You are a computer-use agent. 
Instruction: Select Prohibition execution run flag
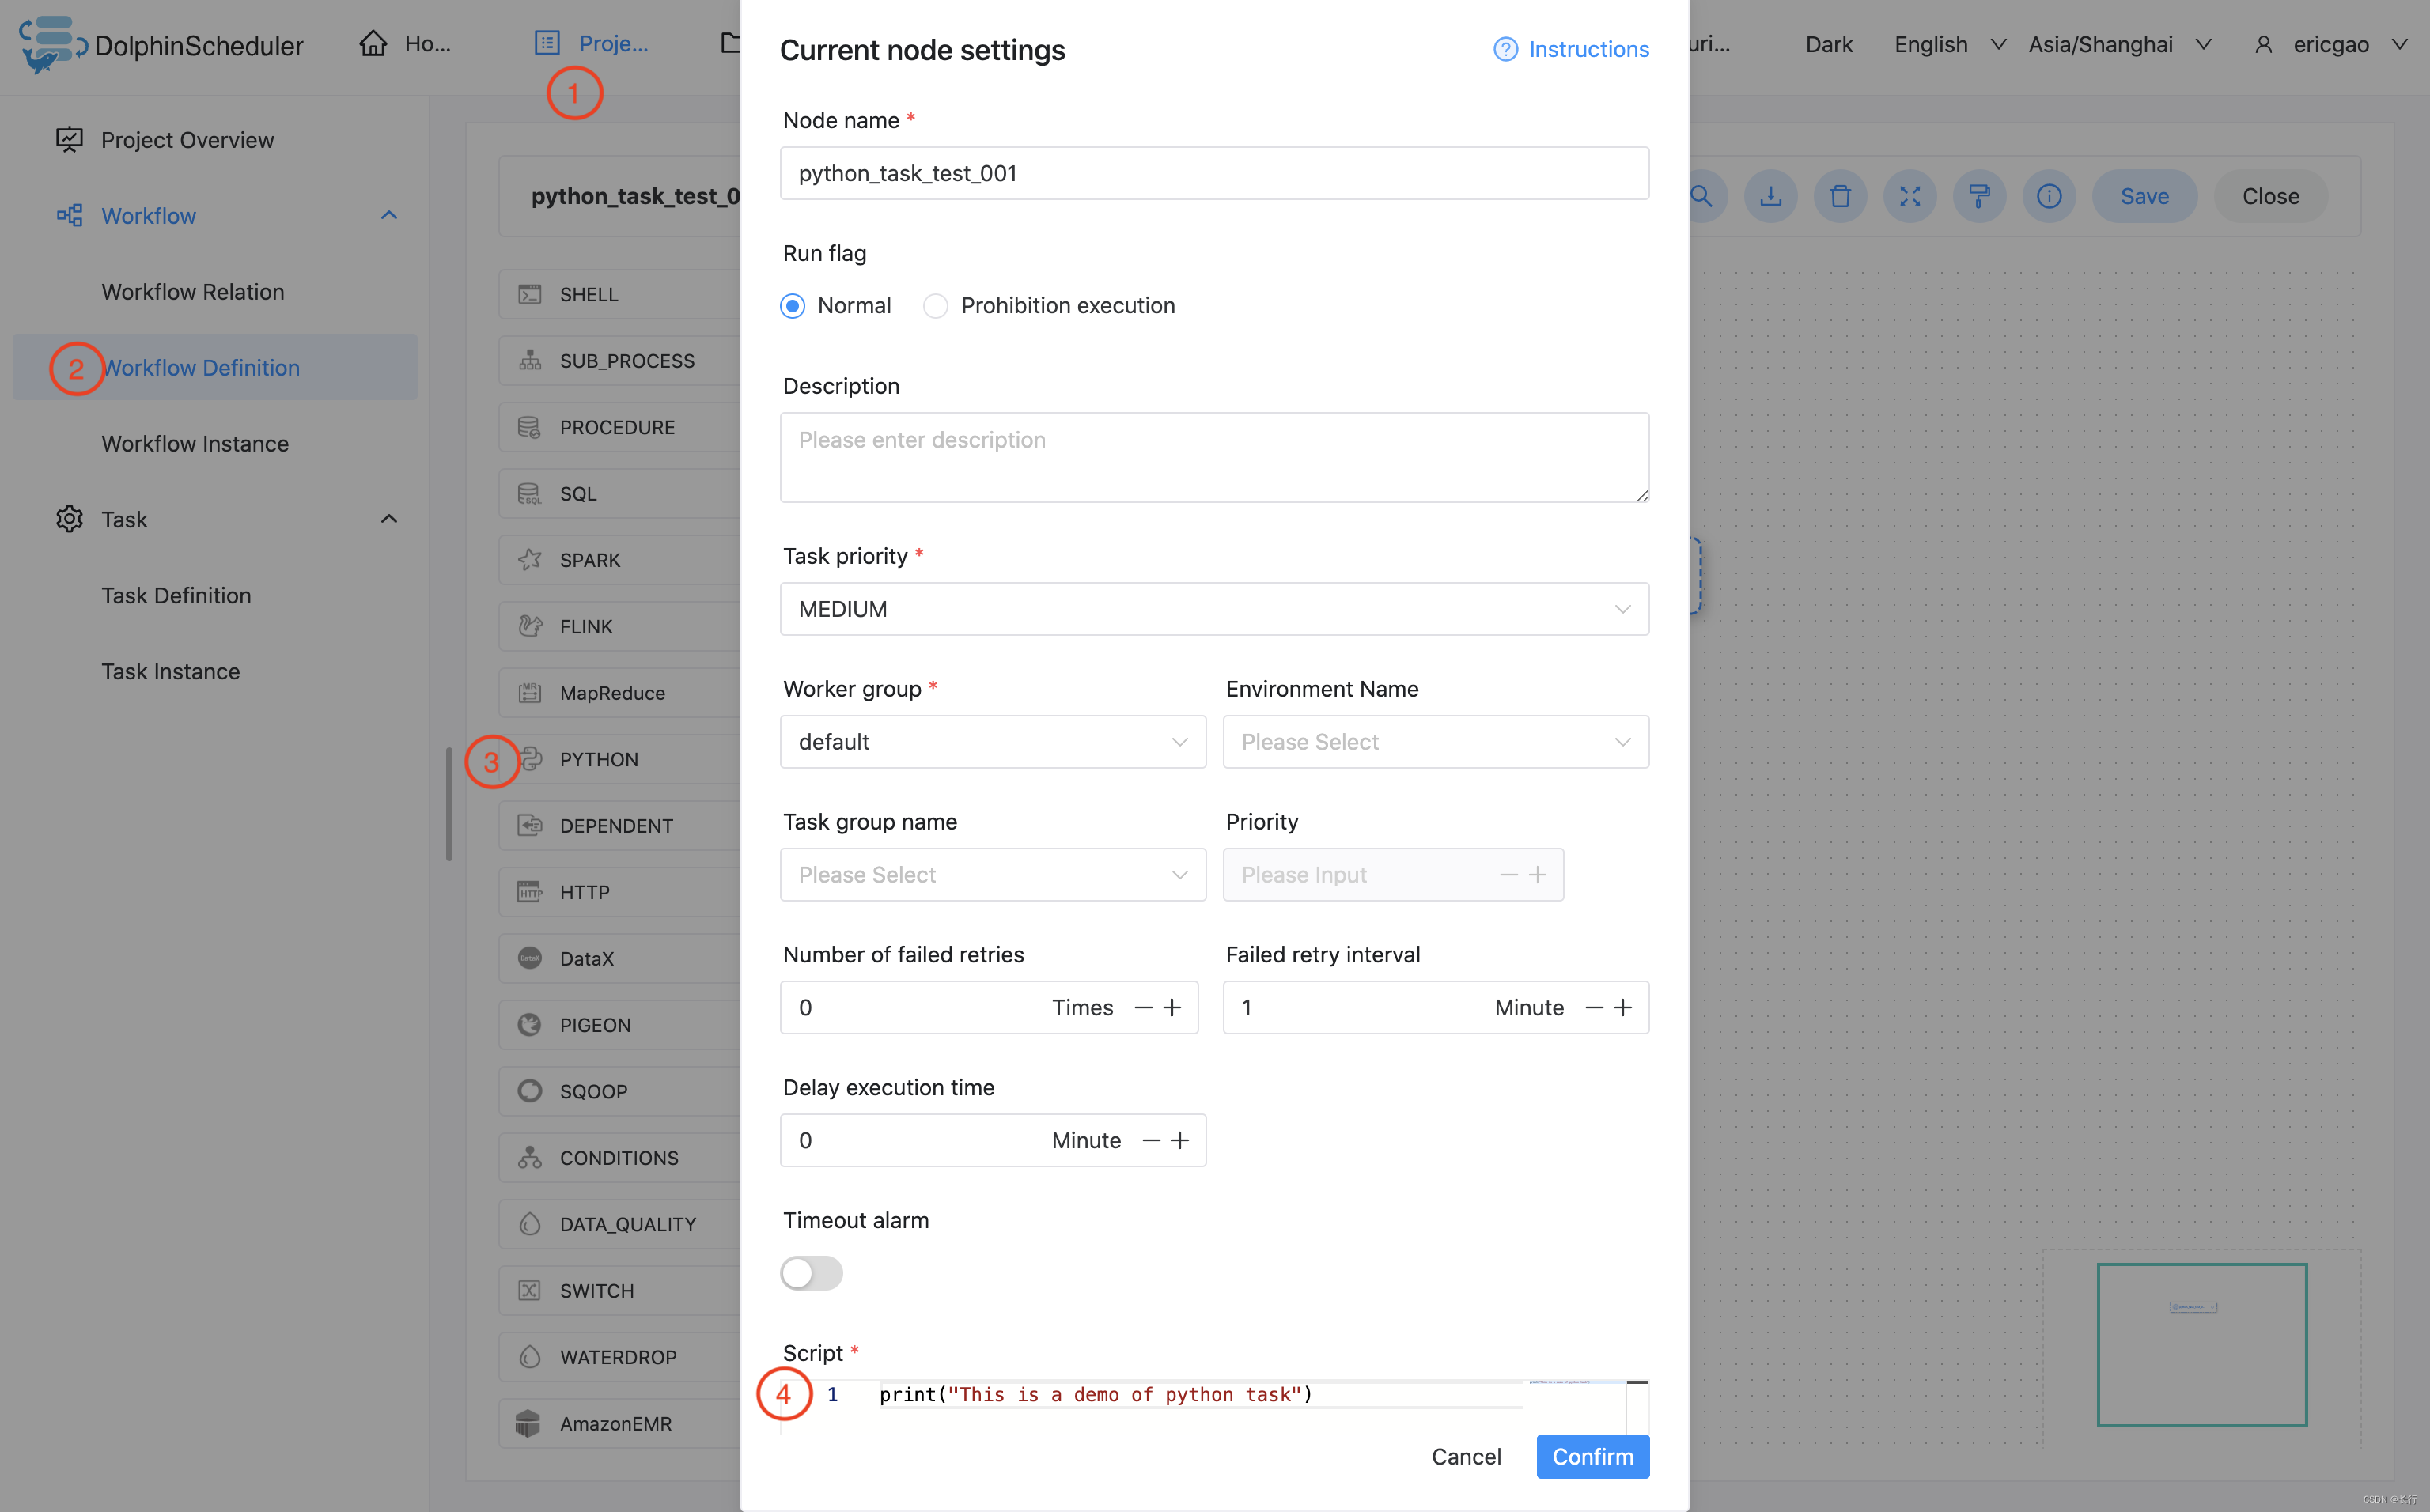coord(936,304)
